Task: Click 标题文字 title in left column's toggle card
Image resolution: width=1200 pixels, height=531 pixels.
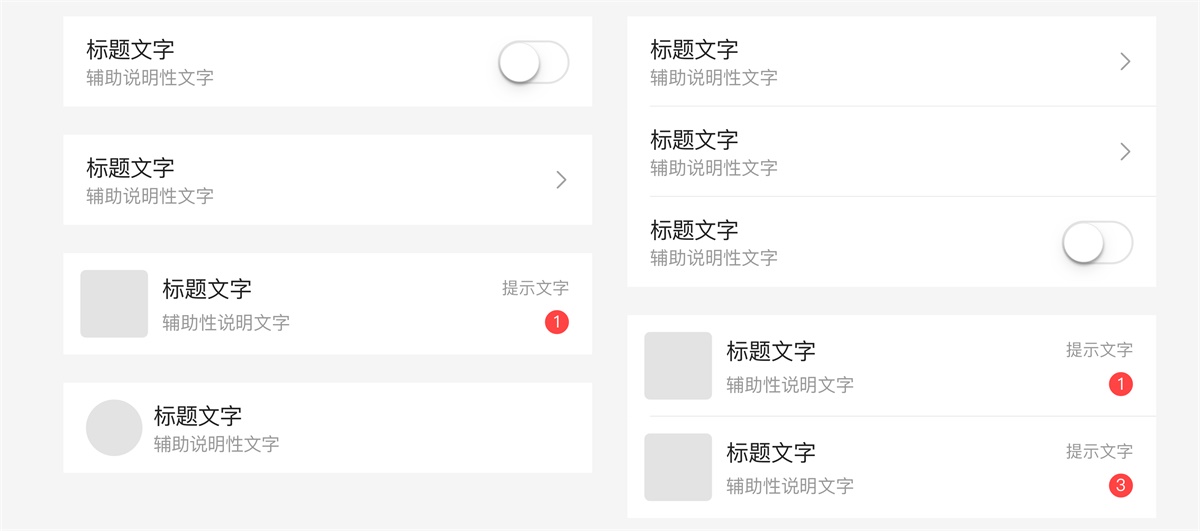Action: click(130, 50)
